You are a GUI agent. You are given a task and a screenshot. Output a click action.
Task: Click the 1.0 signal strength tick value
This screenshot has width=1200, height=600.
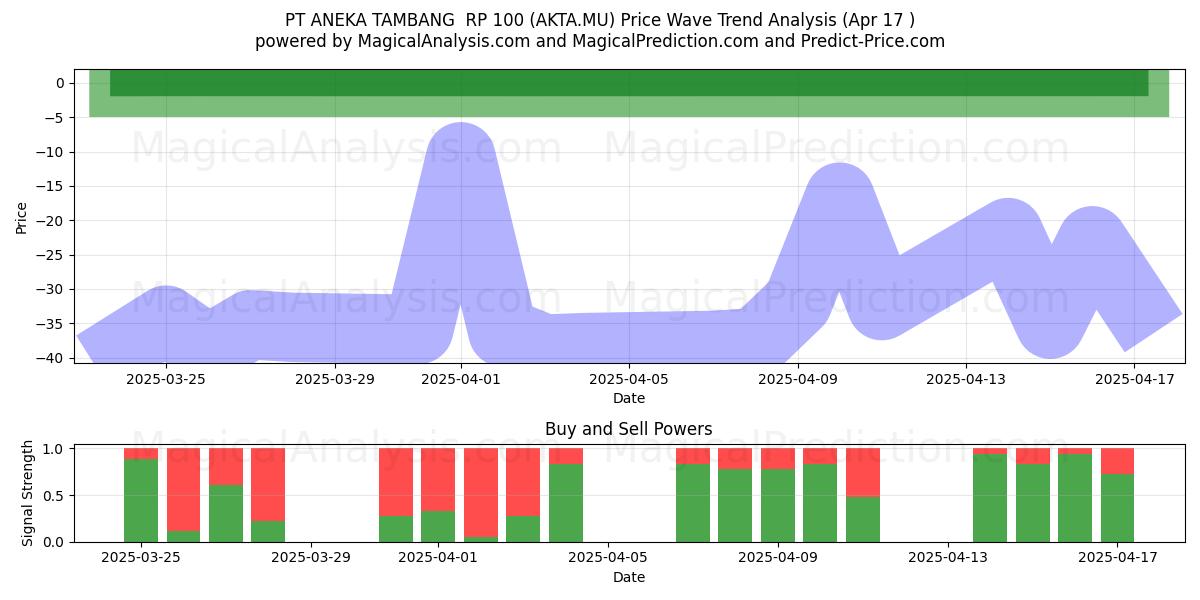(x=56, y=449)
